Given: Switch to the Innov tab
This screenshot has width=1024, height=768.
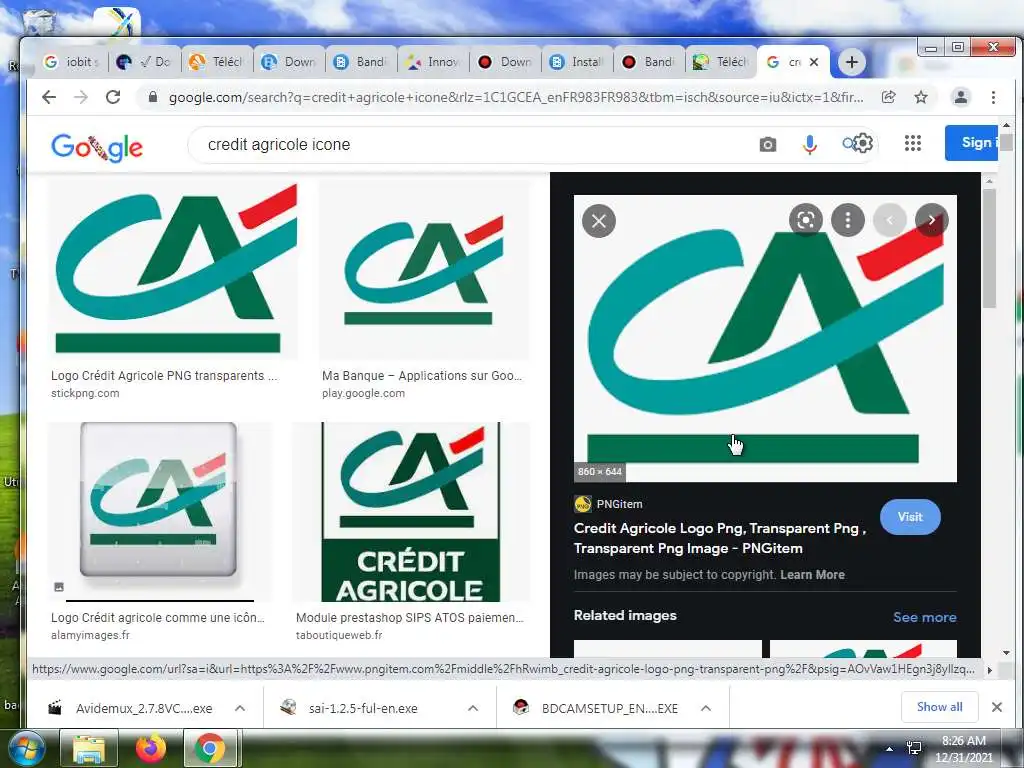Looking at the screenshot, I should click(433, 62).
